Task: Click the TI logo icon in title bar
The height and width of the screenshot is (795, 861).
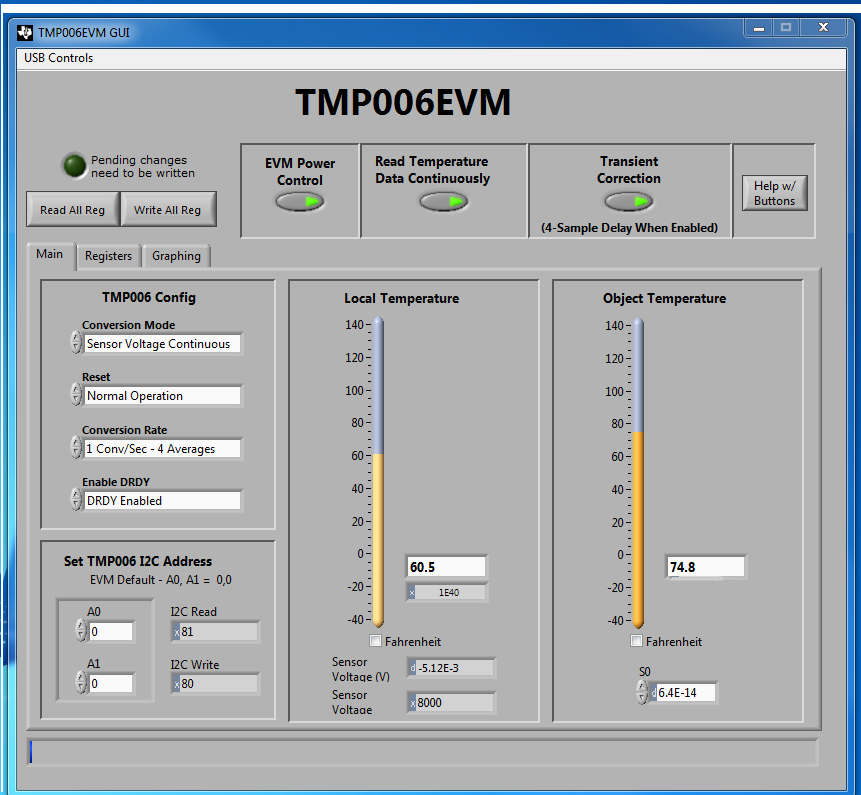Action: [x=25, y=33]
